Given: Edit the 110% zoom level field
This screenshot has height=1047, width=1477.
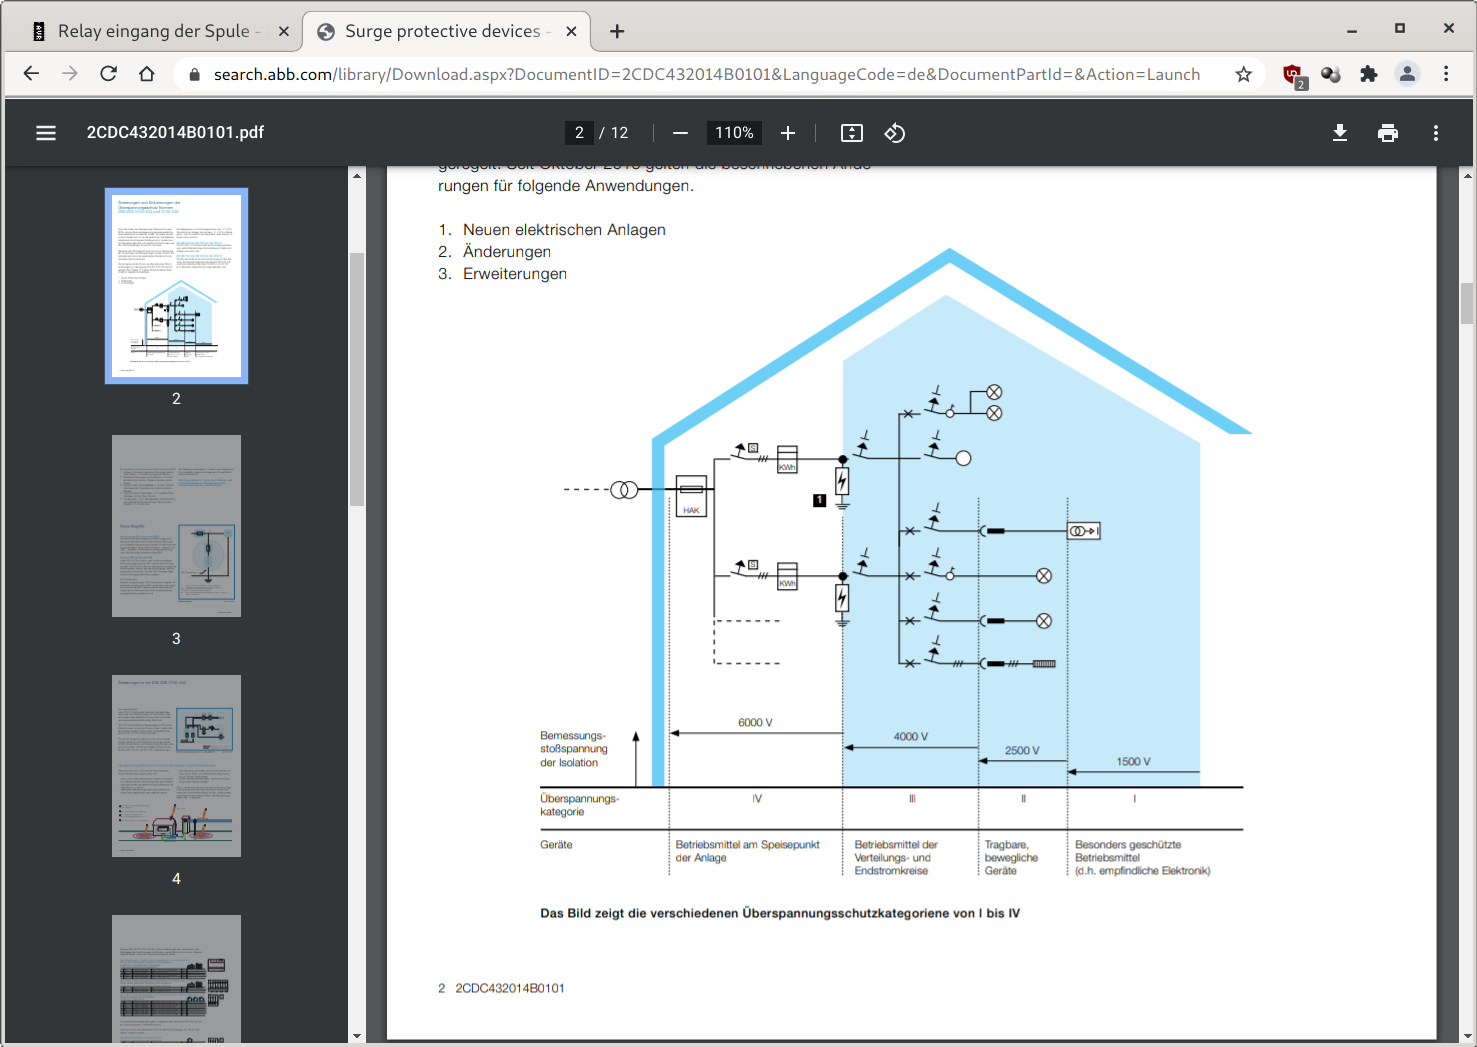Looking at the screenshot, I should pos(734,133).
